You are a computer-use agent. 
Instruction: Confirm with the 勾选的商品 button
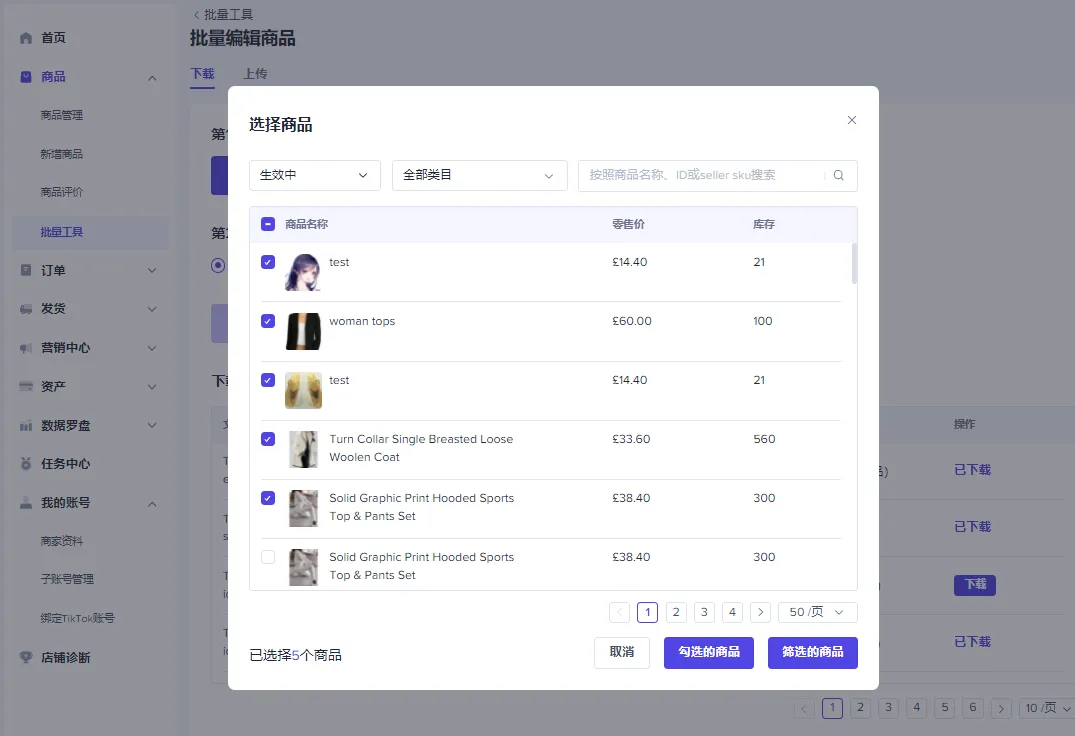pos(708,652)
